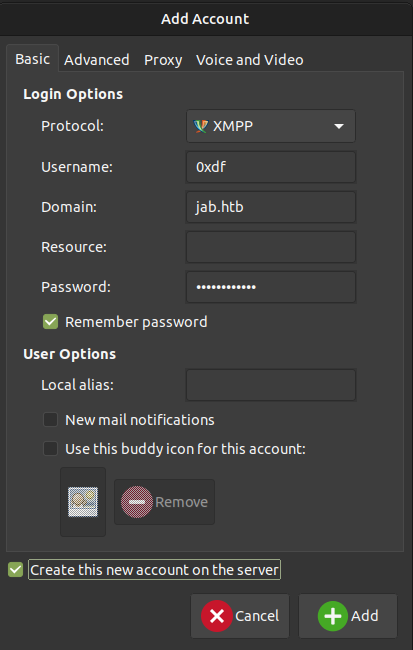
Task: Select the Voice and Video tab
Action: point(250,60)
